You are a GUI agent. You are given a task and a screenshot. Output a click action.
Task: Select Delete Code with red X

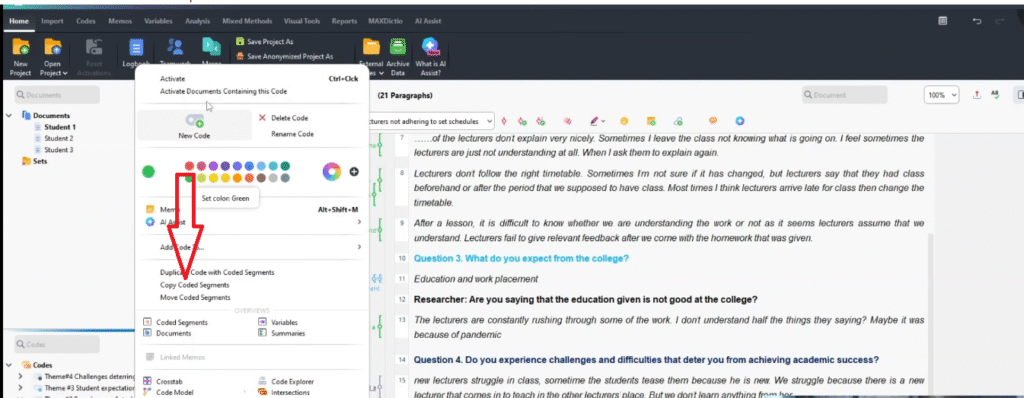click(x=283, y=118)
